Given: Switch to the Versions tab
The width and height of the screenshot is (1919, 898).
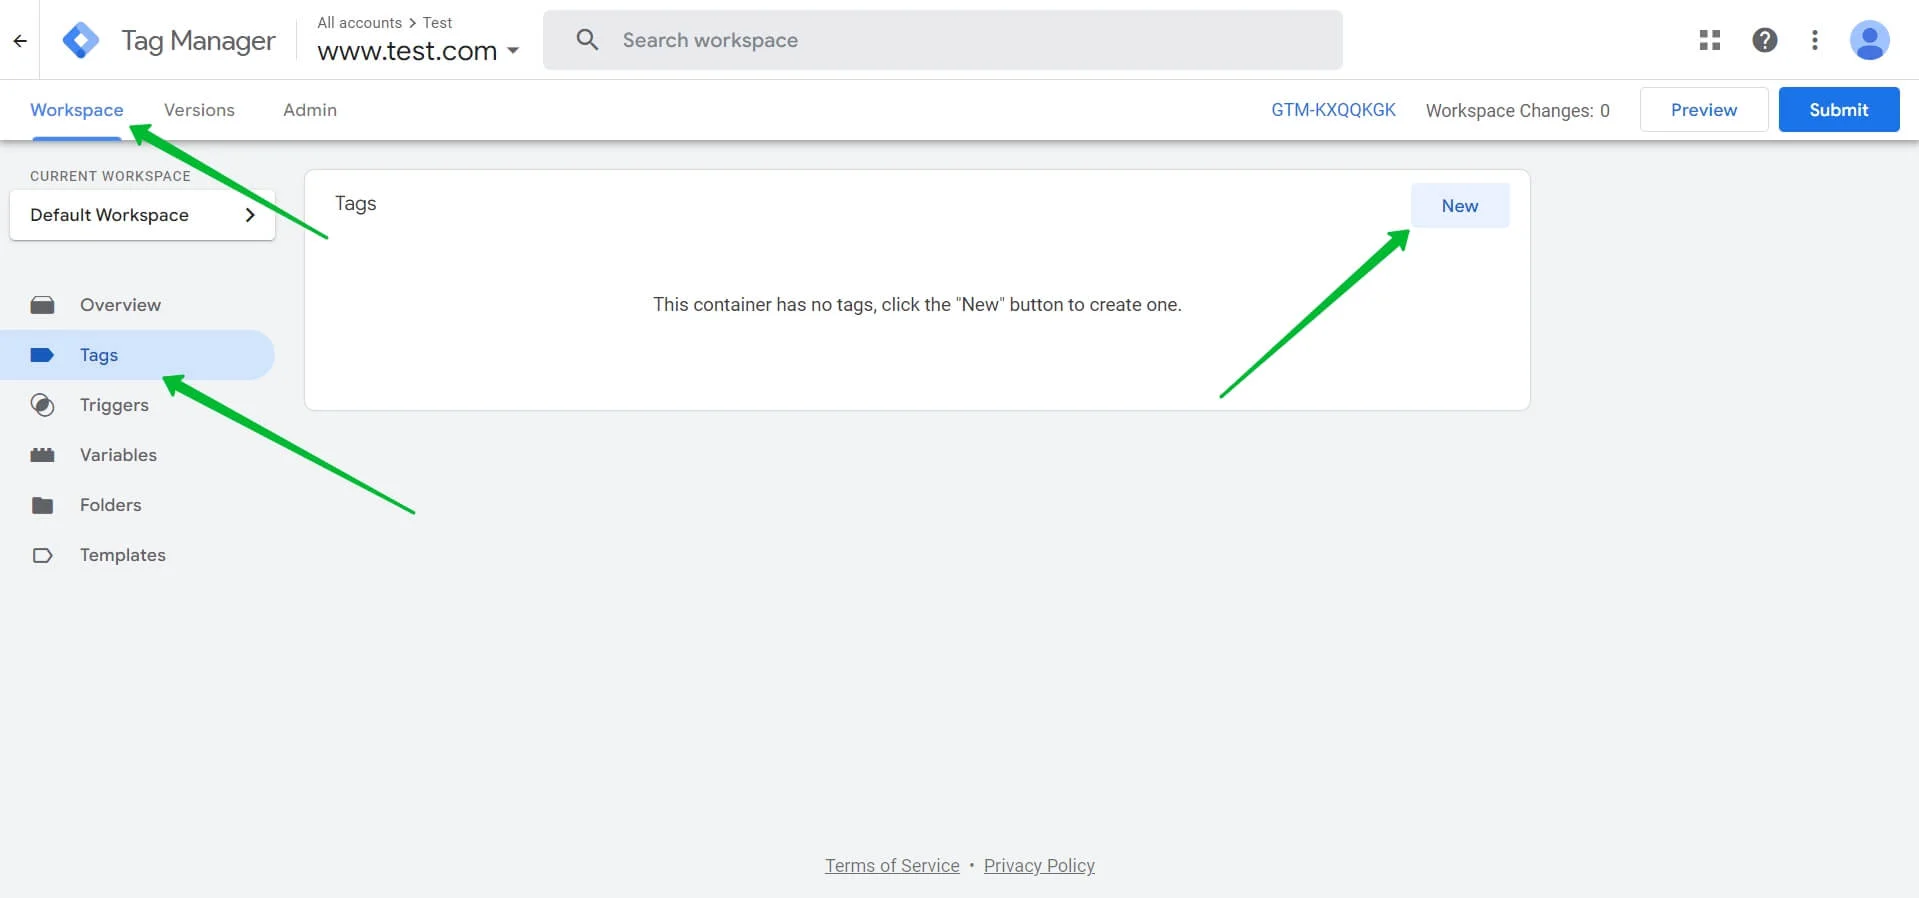Looking at the screenshot, I should [x=199, y=110].
